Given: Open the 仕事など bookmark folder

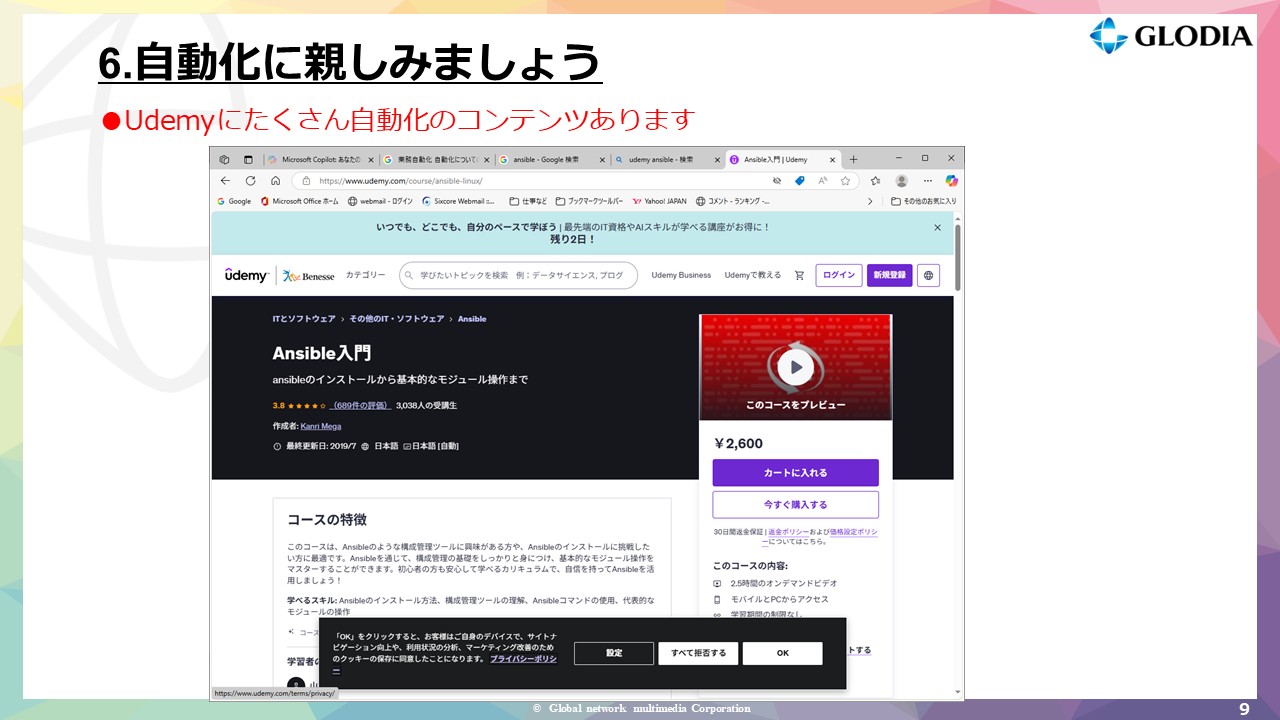Looking at the screenshot, I should tap(528, 201).
